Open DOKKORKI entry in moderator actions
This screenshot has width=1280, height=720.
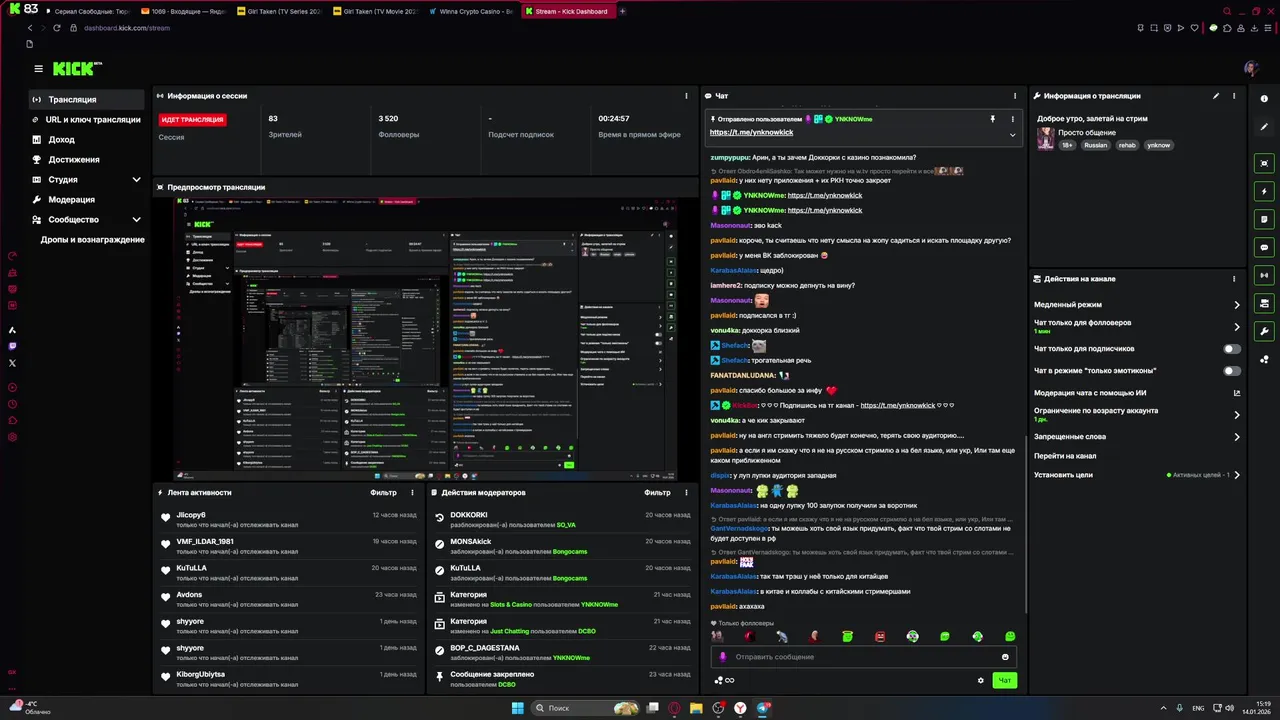click(563, 519)
